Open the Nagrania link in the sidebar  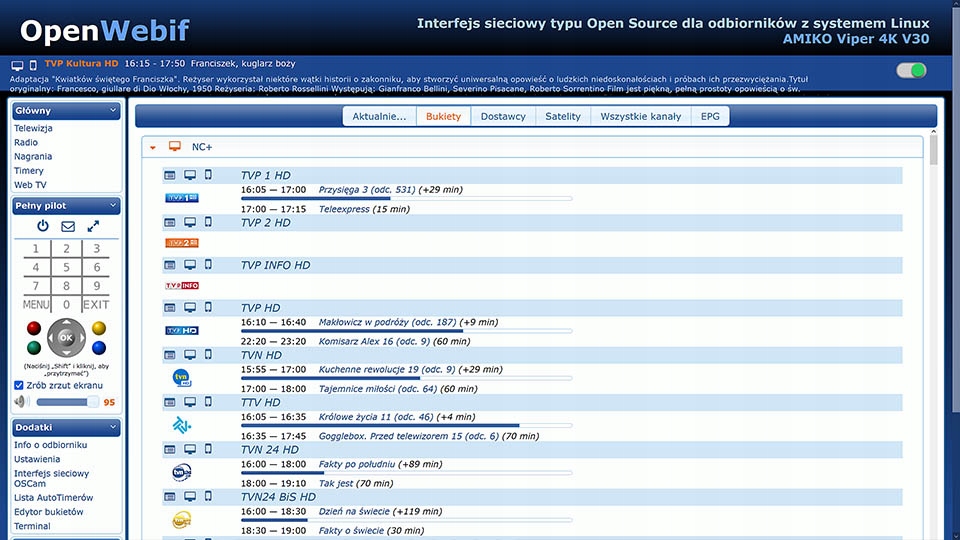click(33, 157)
